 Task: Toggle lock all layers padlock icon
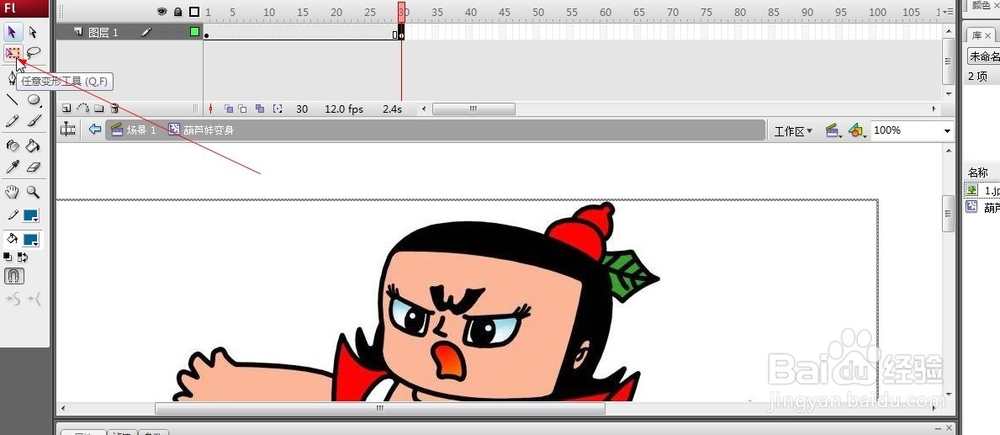point(178,11)
